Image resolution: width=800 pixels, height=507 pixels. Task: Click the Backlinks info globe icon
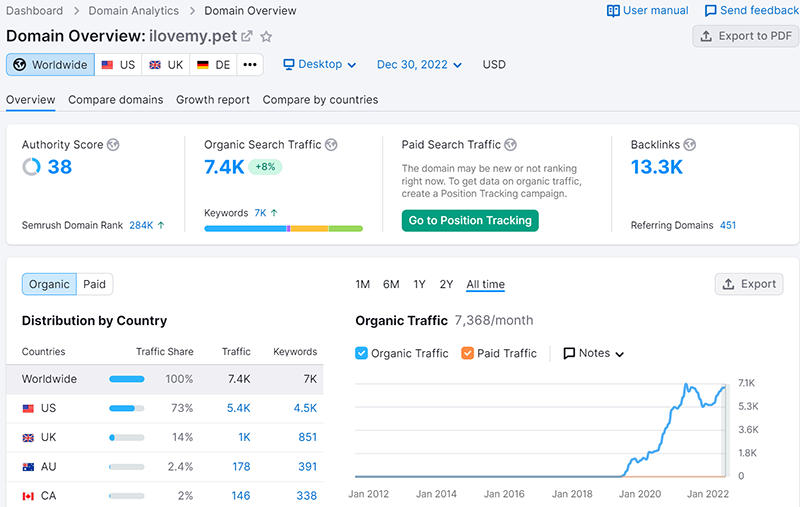click(x=689, y=145)
